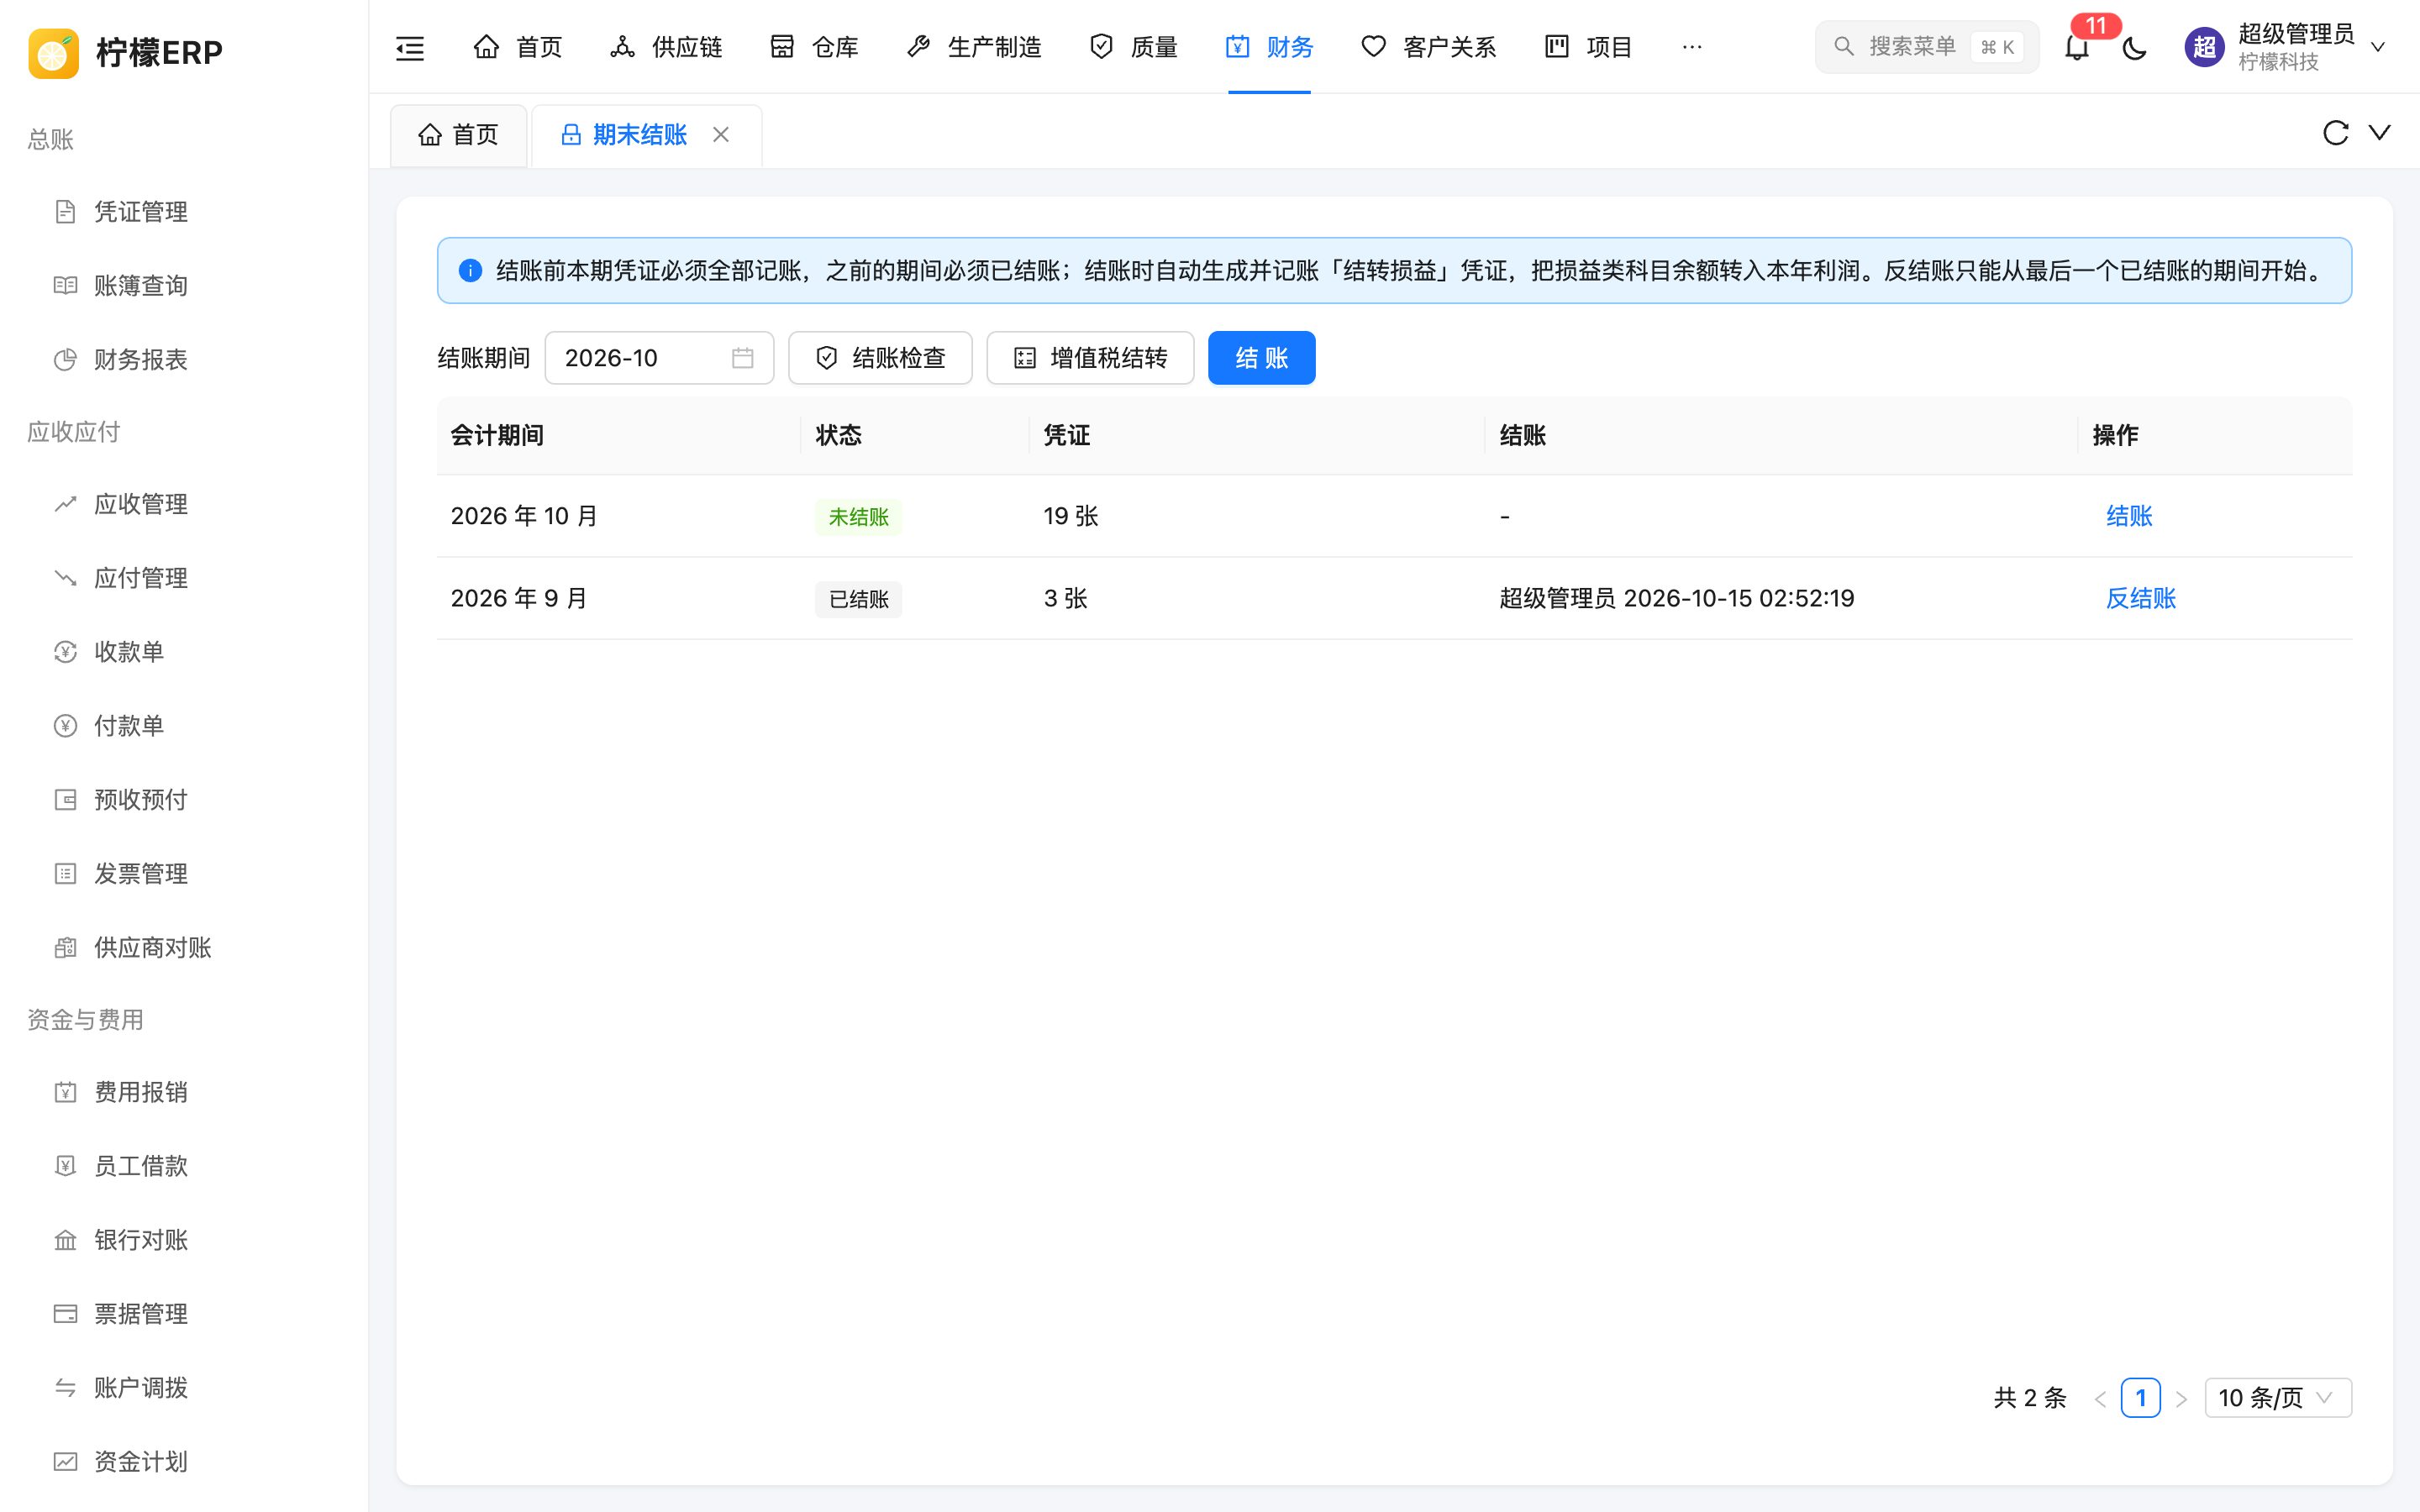Viewport: 2420px width, 1512px height.
Task: Switch to the 首页 page tab
Action: (458, 135)
